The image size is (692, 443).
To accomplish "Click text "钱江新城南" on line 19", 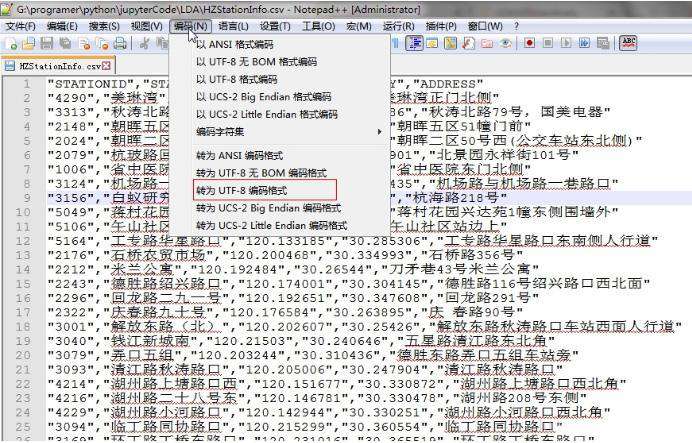I will (150, 341).
